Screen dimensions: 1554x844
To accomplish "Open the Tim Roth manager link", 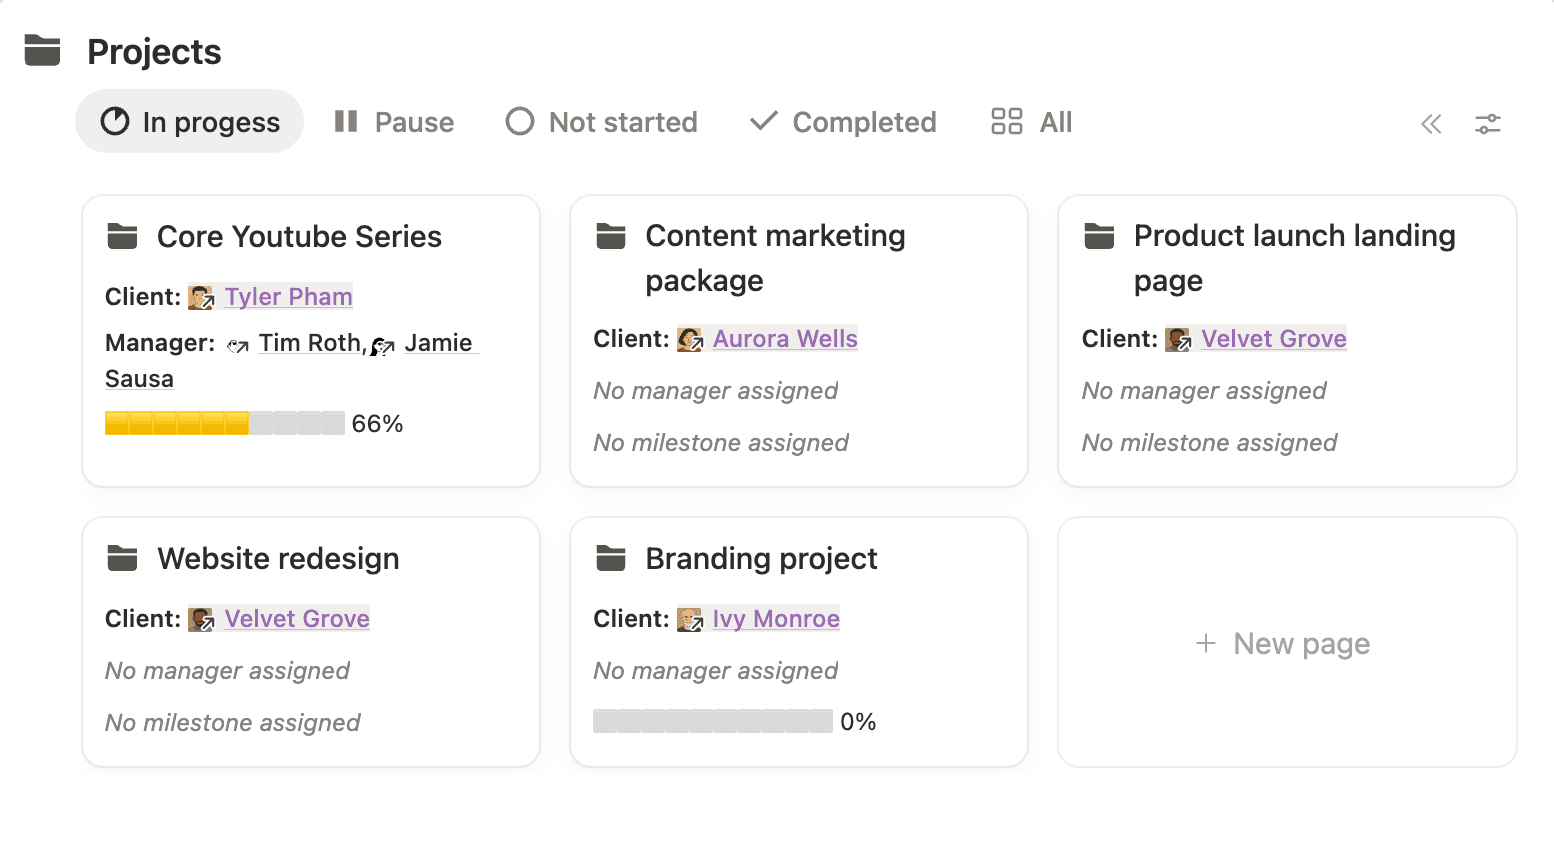I will click(x=308, y=343).
